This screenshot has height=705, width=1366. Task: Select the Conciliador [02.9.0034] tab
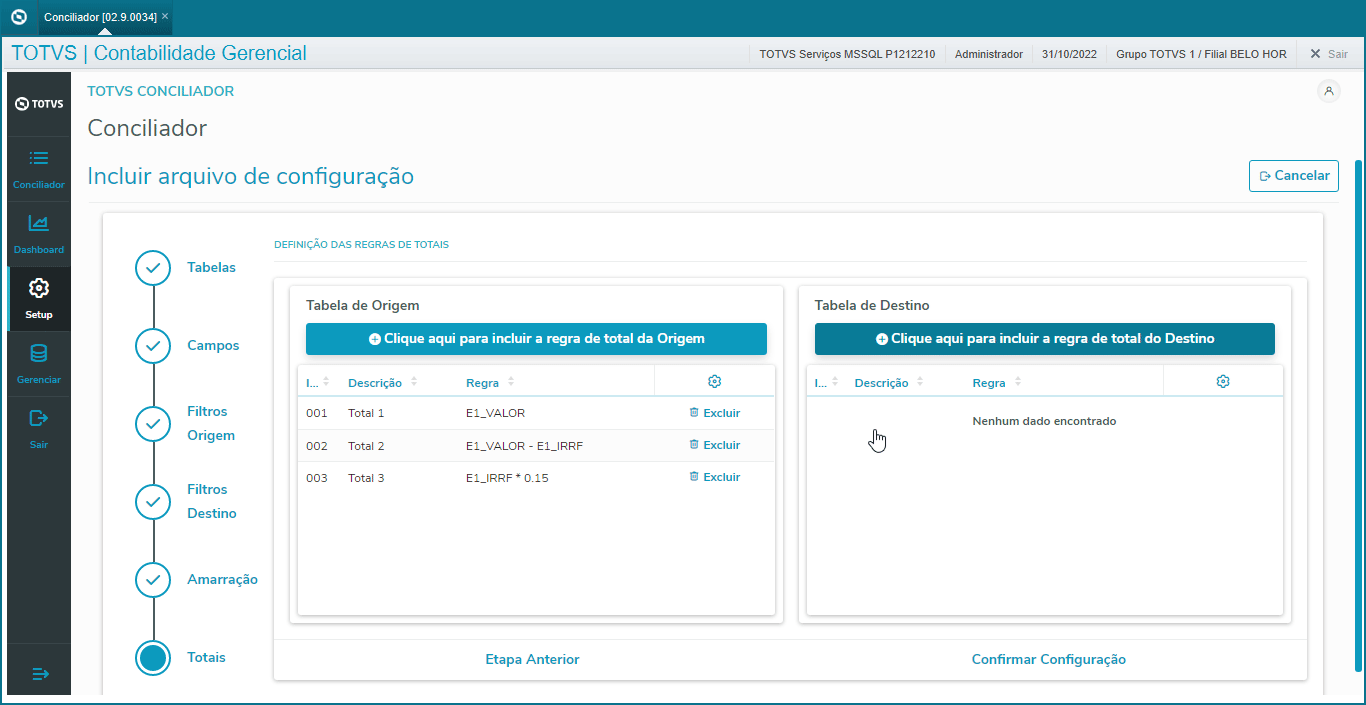coord(100,17)
